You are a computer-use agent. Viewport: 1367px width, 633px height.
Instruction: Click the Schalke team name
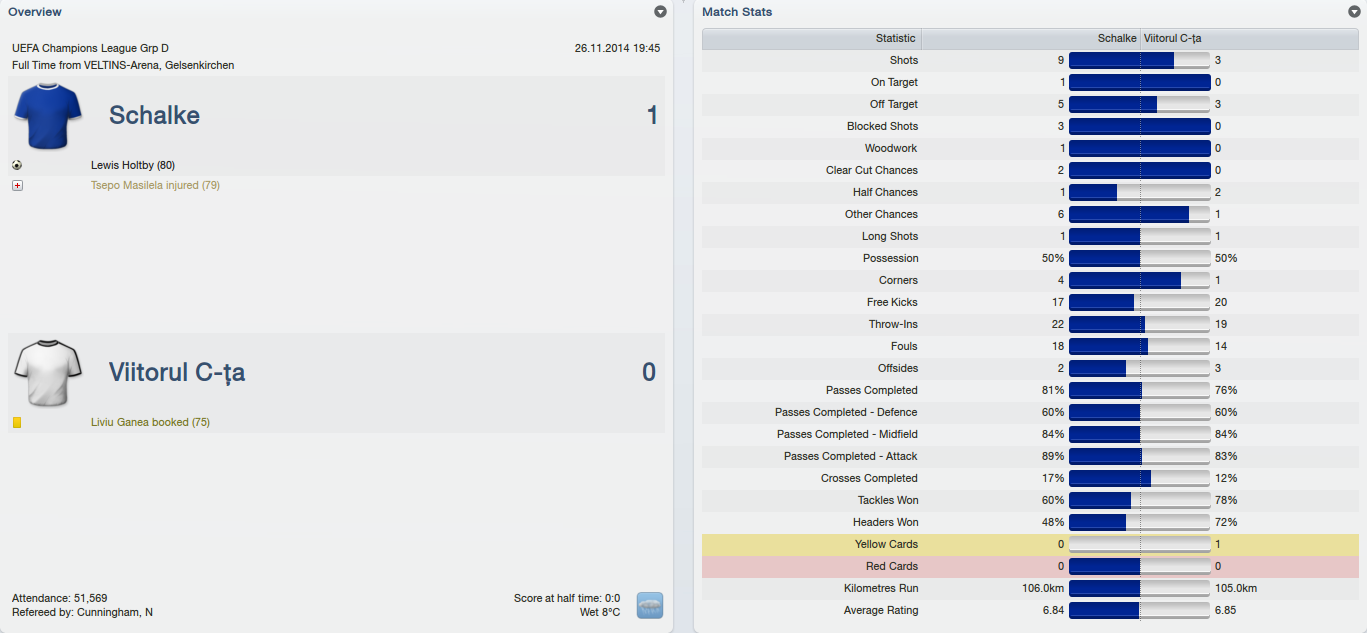coord(154,115)
